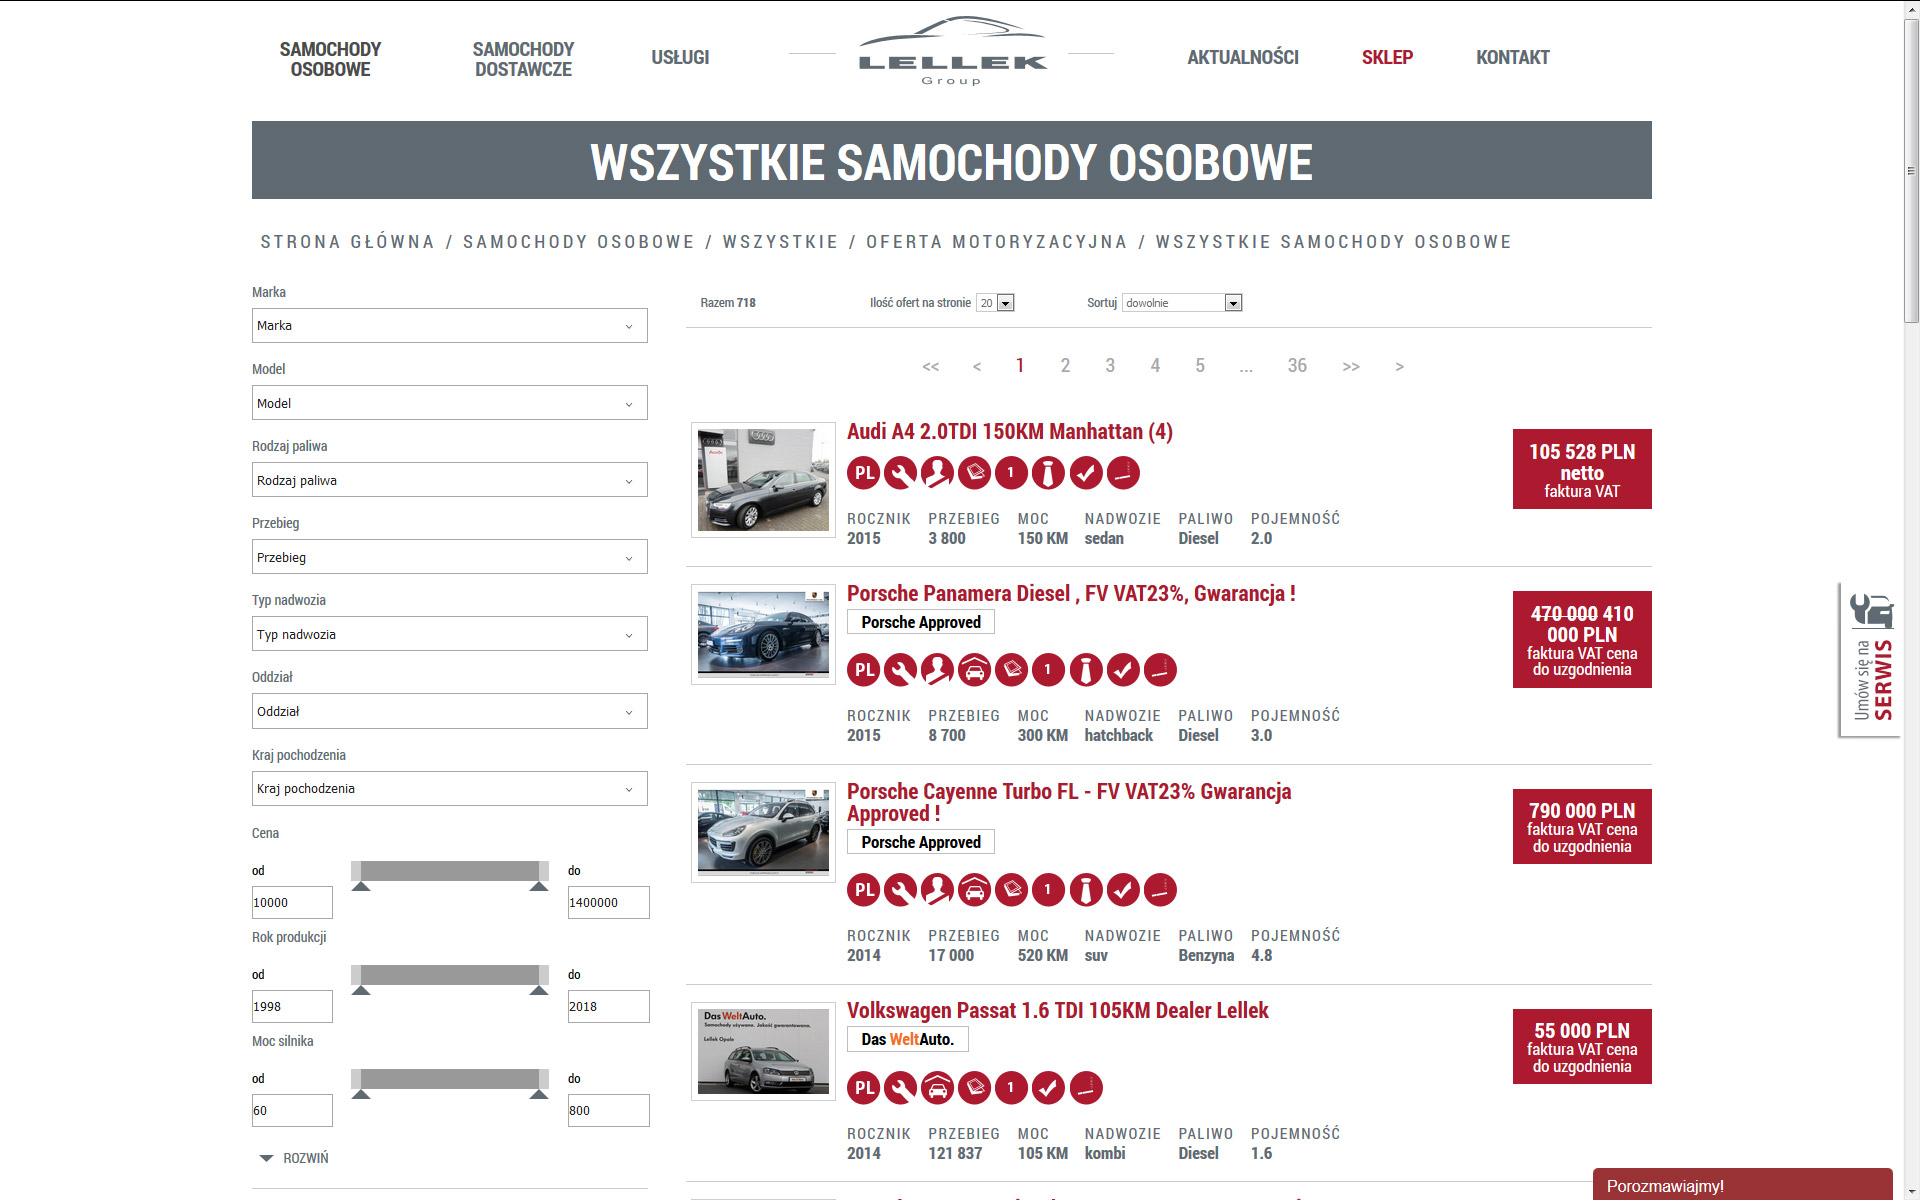
Task: Open the Ilość ofert na stronie dropdown
Action: 995,303
